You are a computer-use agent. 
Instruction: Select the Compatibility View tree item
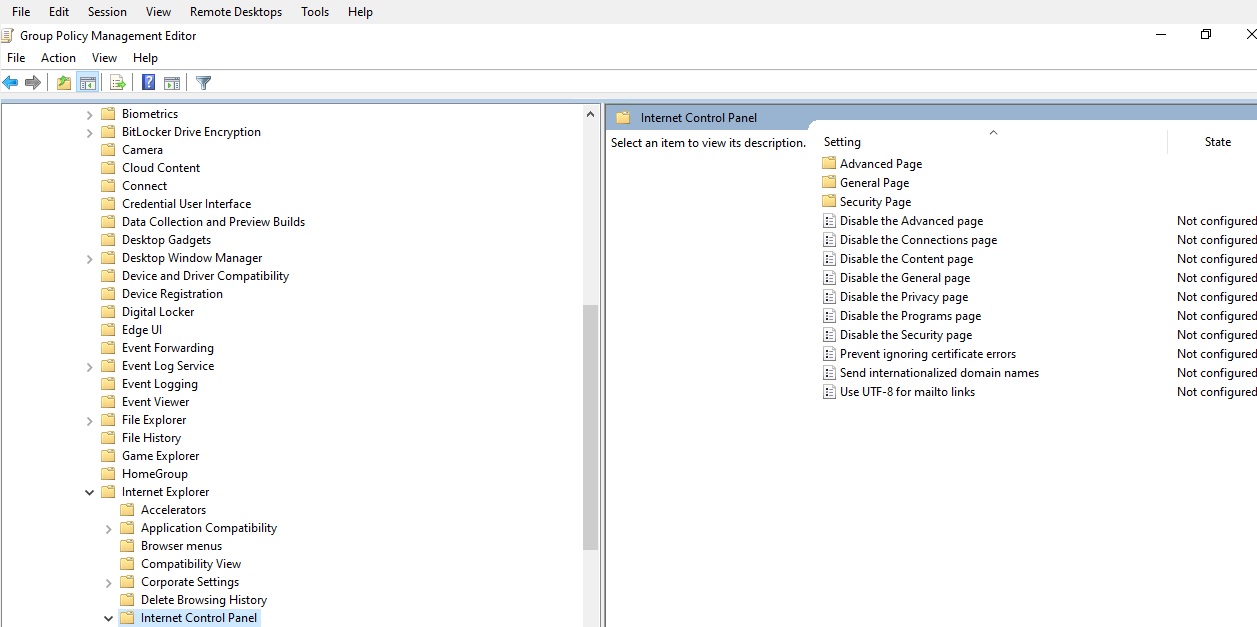(191, 564)
